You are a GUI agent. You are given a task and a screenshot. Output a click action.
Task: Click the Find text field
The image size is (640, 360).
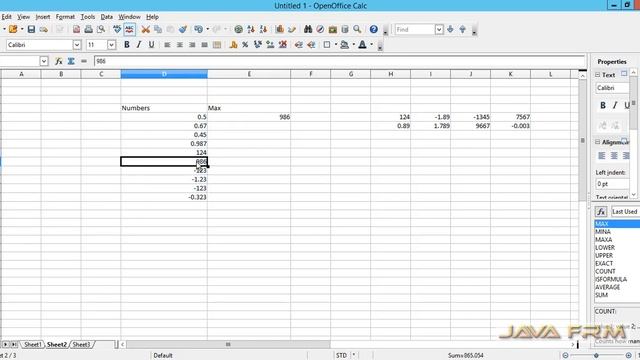pos(415,29)
